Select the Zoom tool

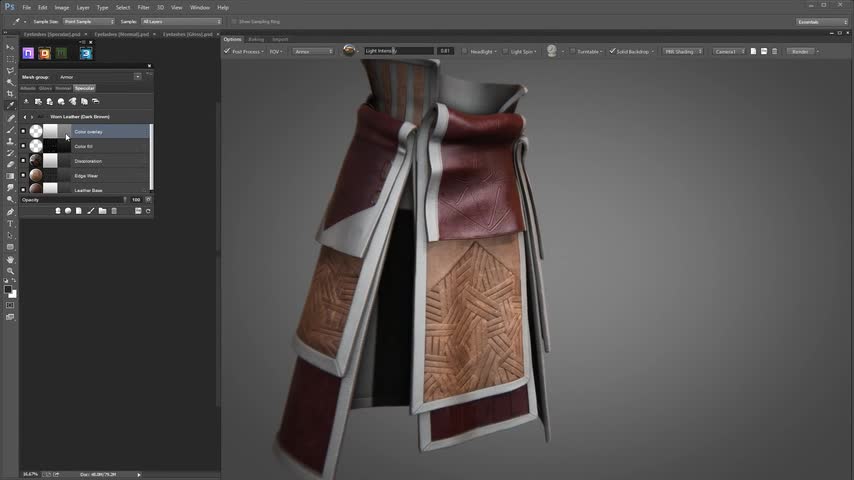(x=10, y=271)
